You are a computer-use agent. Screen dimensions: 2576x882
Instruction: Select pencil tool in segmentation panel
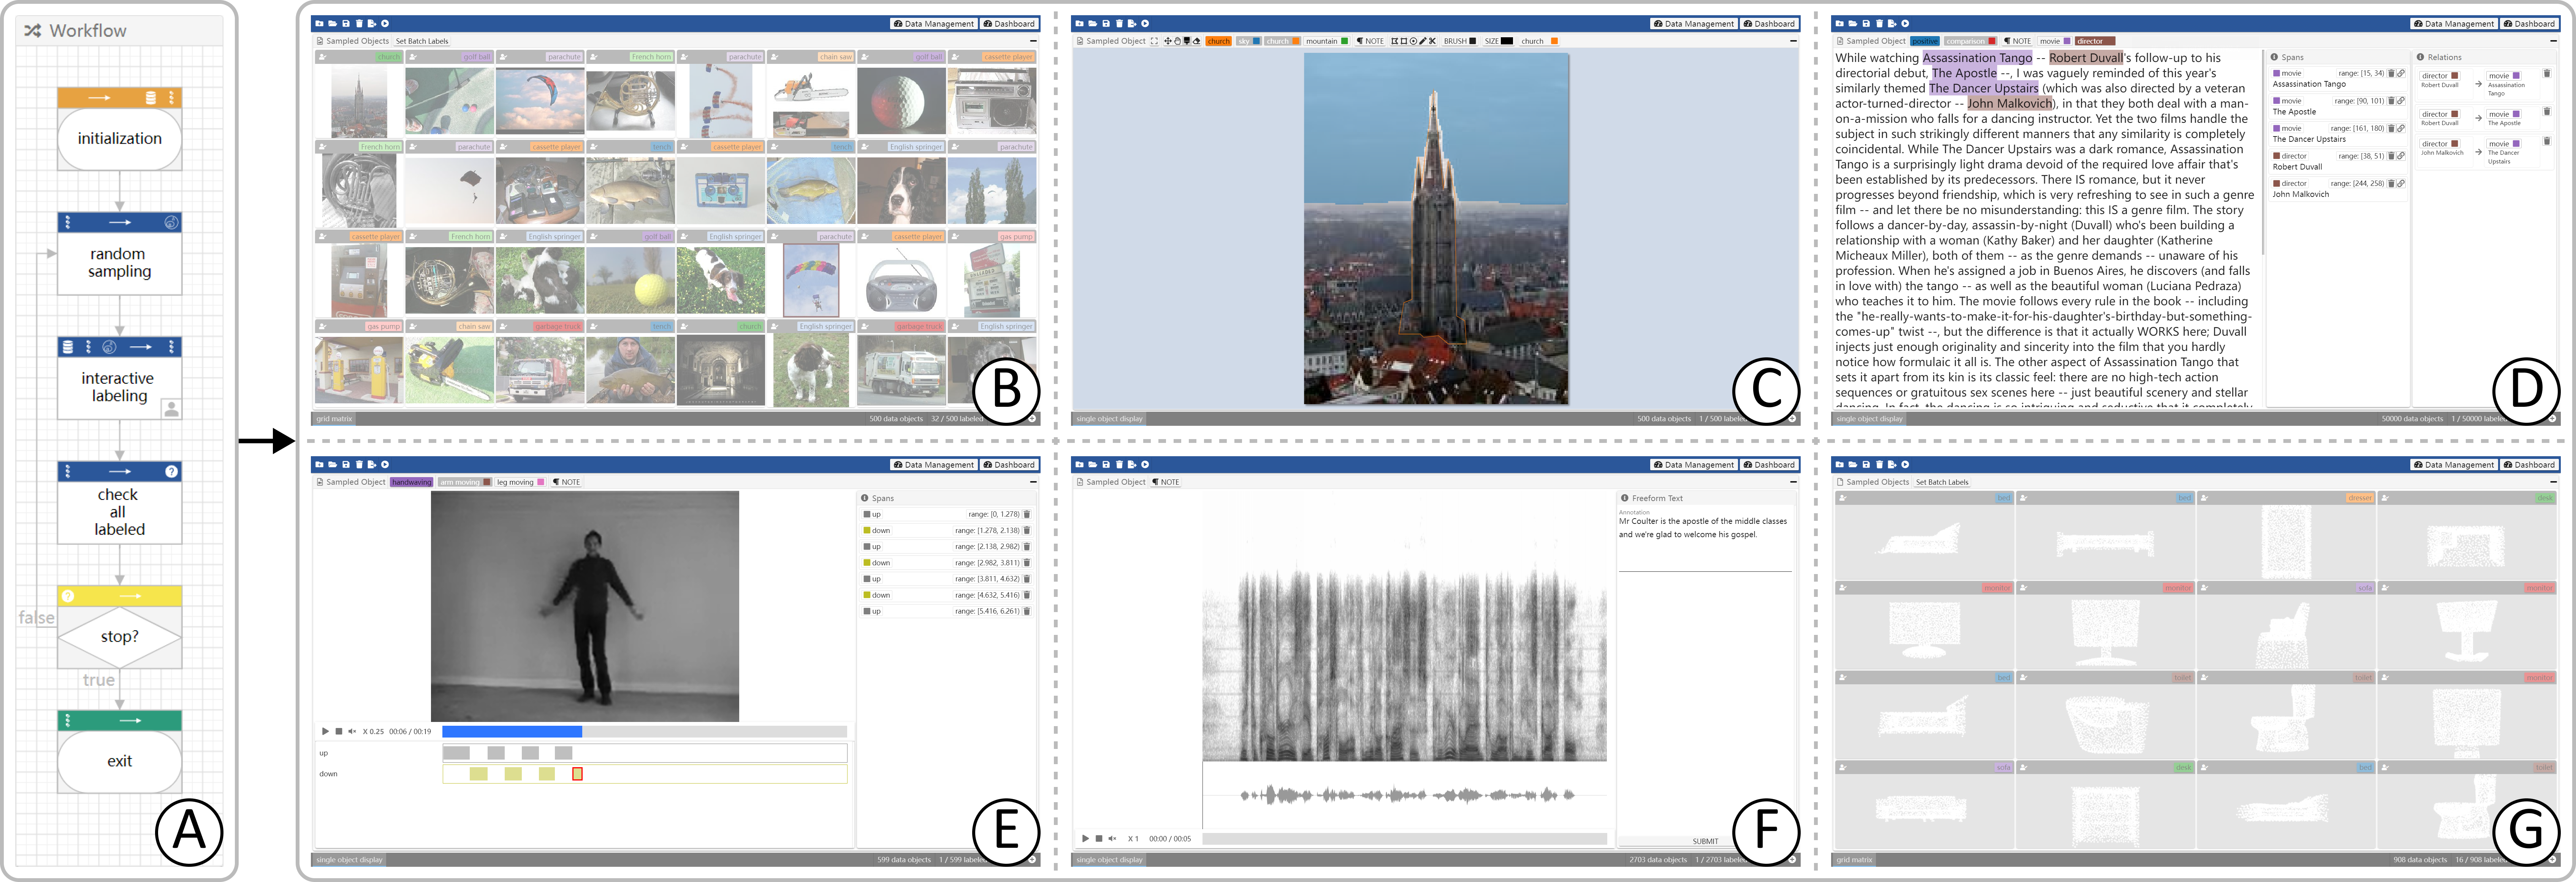[1423, 41]
